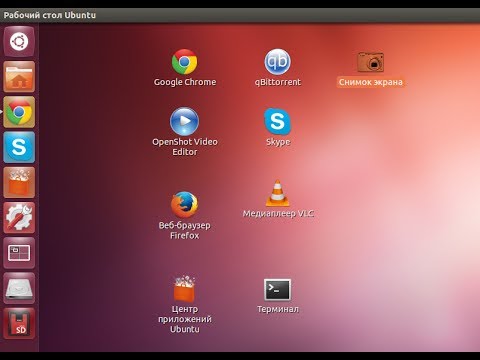Launch Skype from the launcher sidebar
The width and height of the screenshot is (480, 360).
click(x=19, y=147)
